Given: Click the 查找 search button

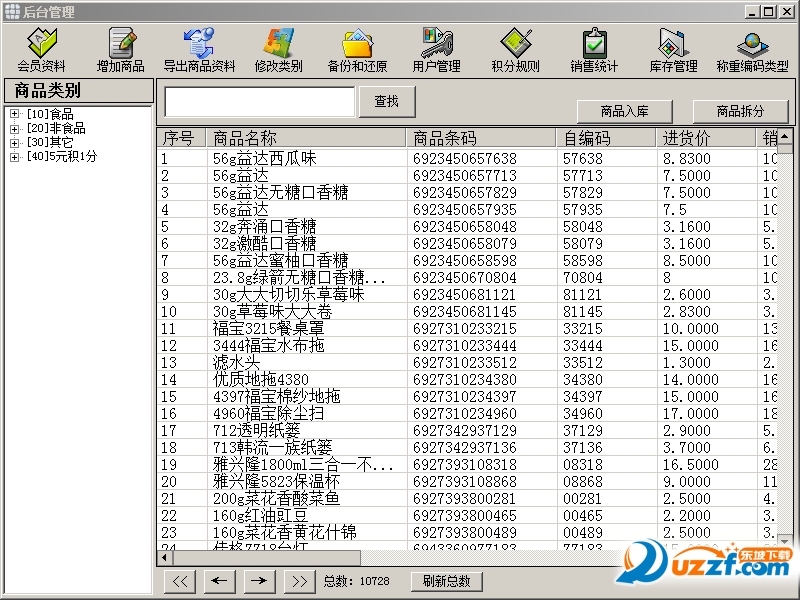Looking at the screenshot, I should (x=387, y=102).
